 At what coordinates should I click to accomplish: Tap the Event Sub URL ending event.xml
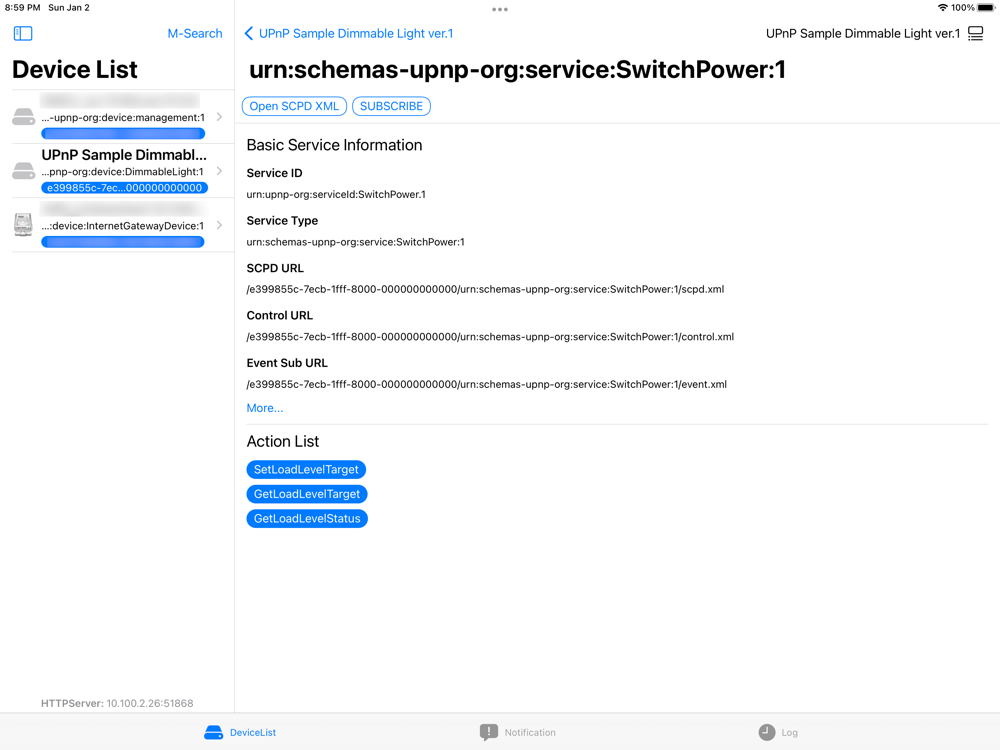point(487,385)
